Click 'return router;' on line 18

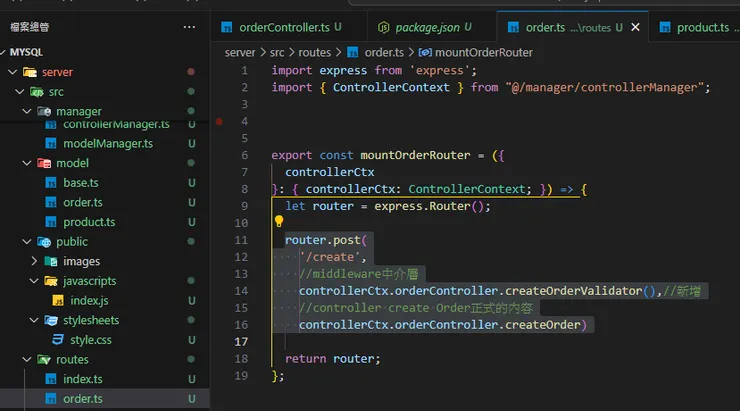(x=333, y=359)
